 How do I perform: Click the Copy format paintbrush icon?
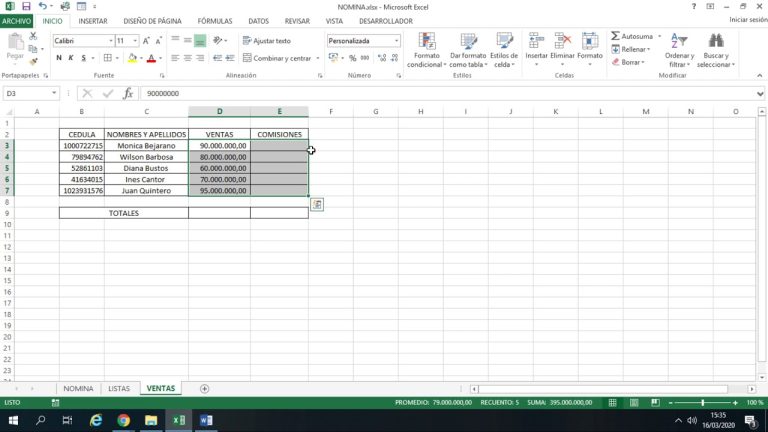33,61
